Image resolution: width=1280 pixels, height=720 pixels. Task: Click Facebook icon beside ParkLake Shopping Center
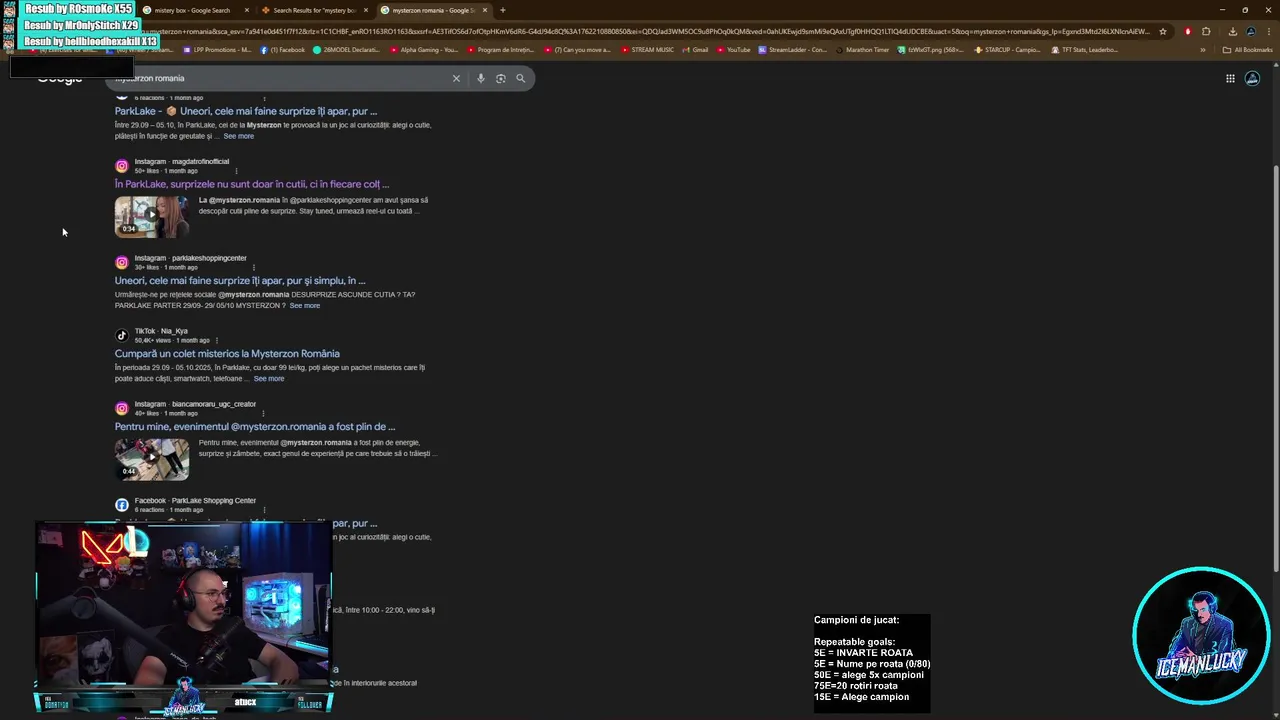click(122, 505)
